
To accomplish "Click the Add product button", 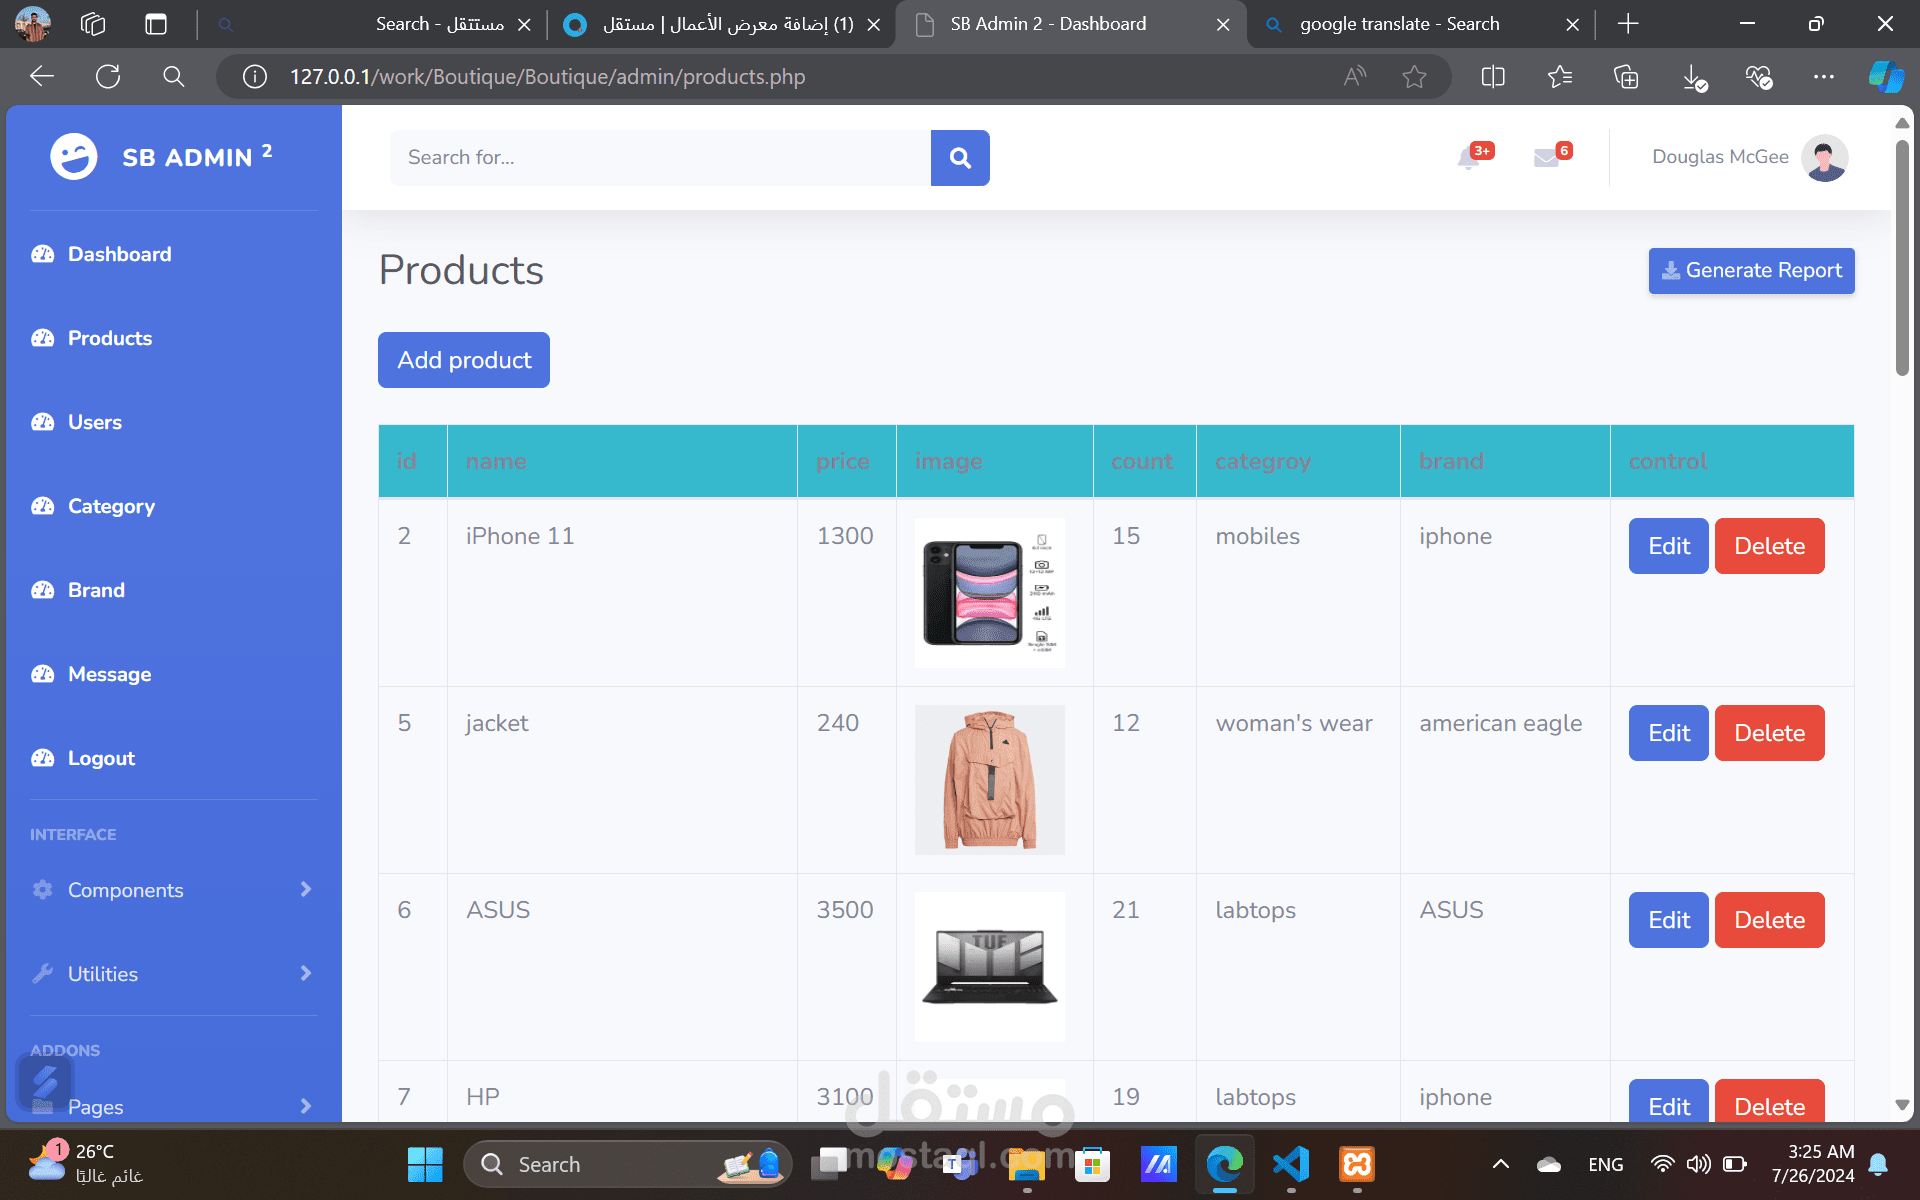I will pos(464,360).
